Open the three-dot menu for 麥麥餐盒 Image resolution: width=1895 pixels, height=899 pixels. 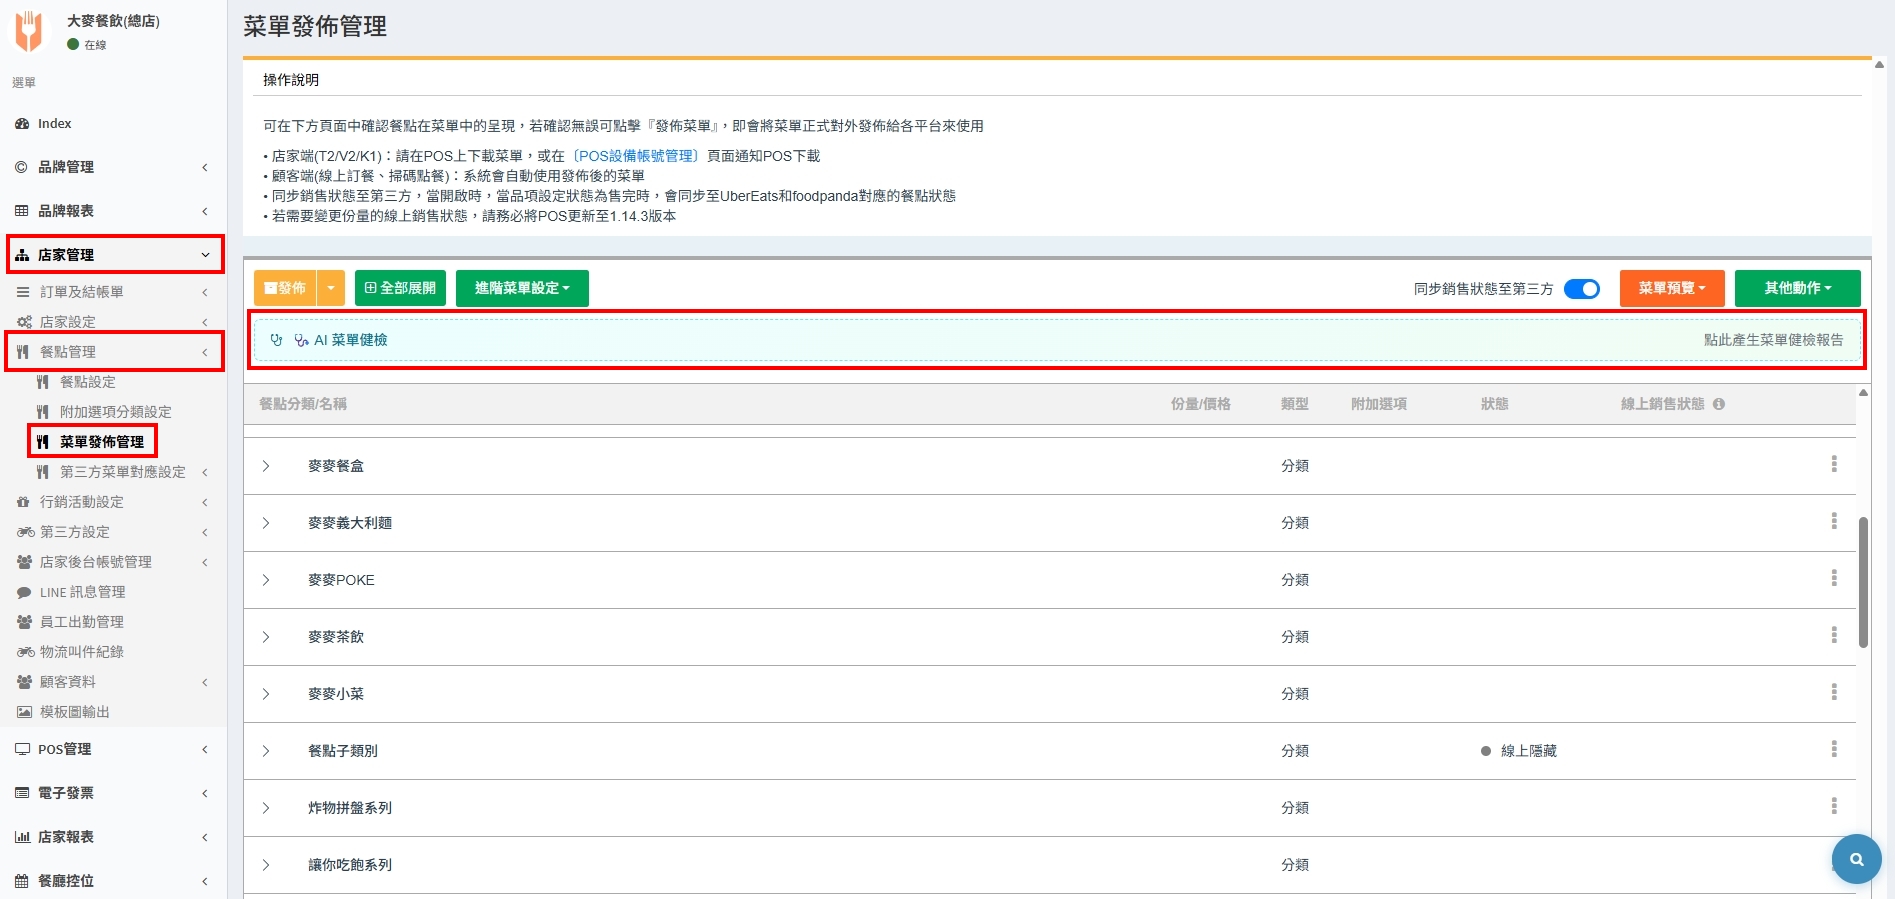[1834, 464]
